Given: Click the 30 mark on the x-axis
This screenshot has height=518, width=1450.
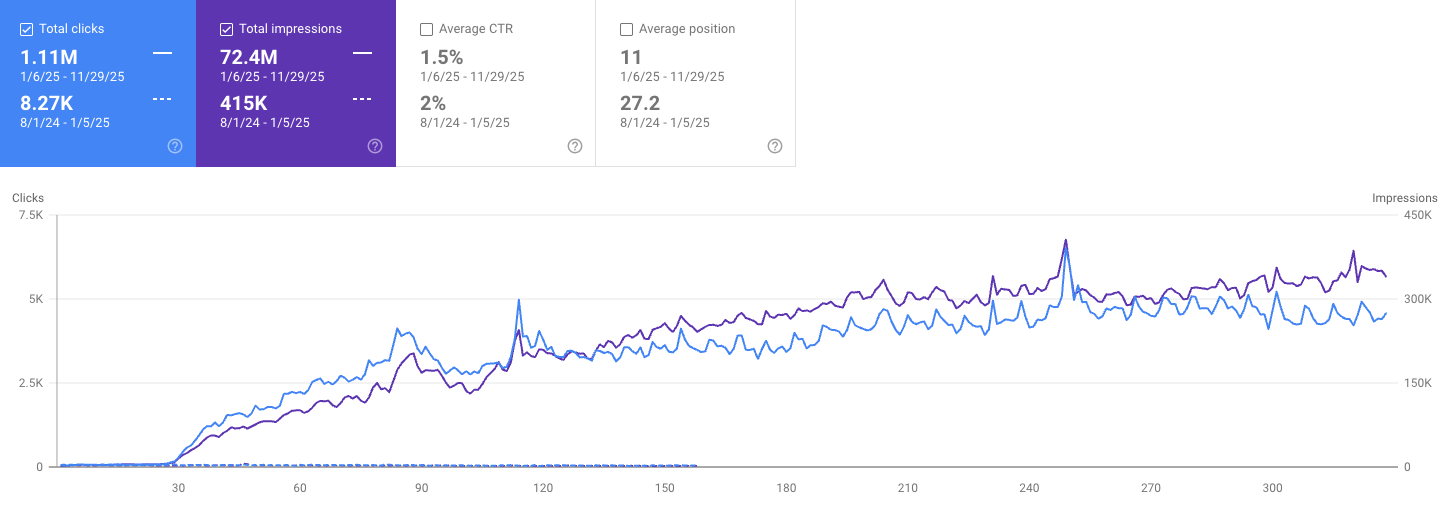Looking at the screenshot, I should 178,488.
